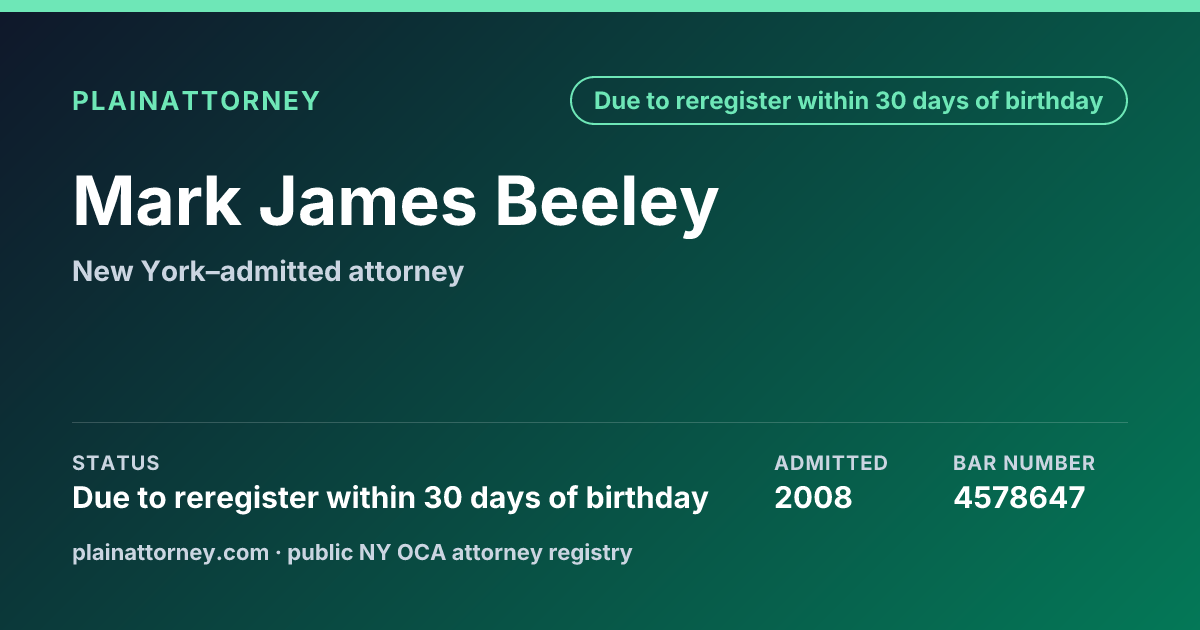Click the bar number 4578647
Viewport: 1200px width, 630px height.
[x=1019, y=497]
